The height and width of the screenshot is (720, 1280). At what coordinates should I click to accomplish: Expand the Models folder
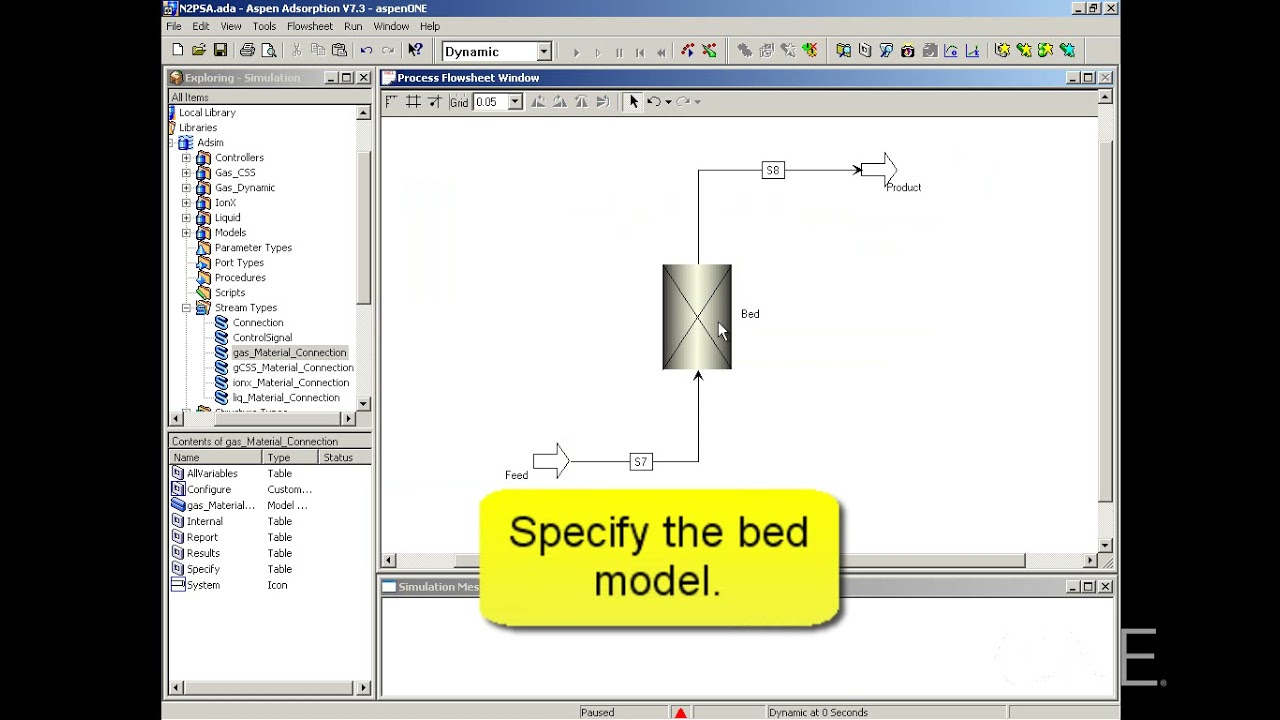[x=186, y=233]
